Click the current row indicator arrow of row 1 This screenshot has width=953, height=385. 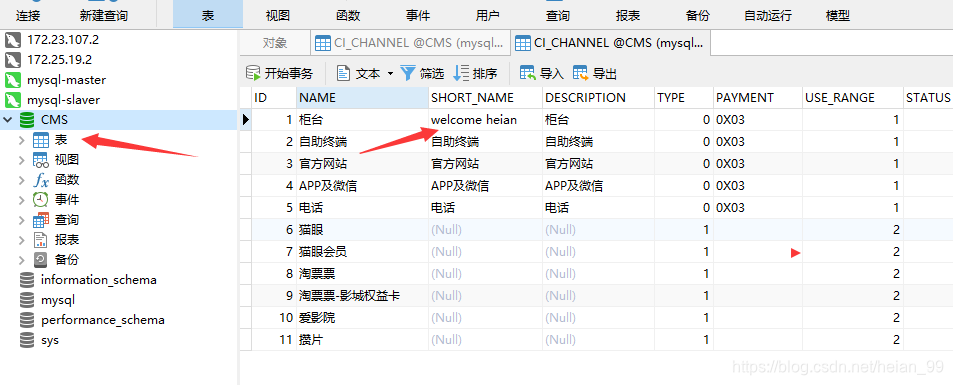pos(246,120)
